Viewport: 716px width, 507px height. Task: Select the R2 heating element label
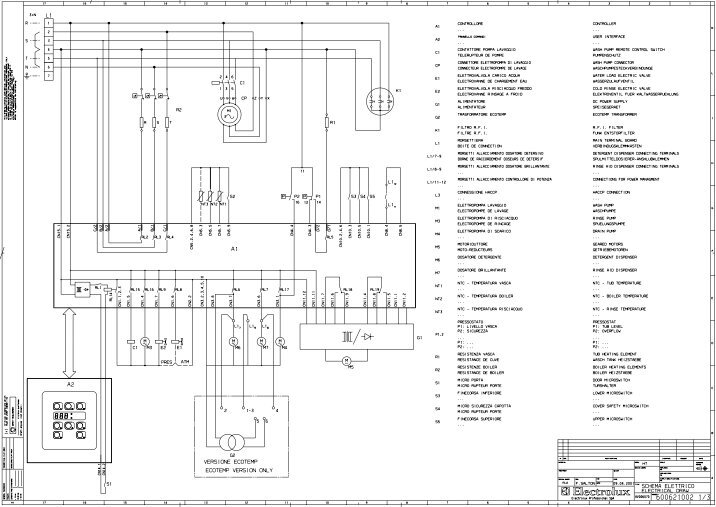(178, 107)
